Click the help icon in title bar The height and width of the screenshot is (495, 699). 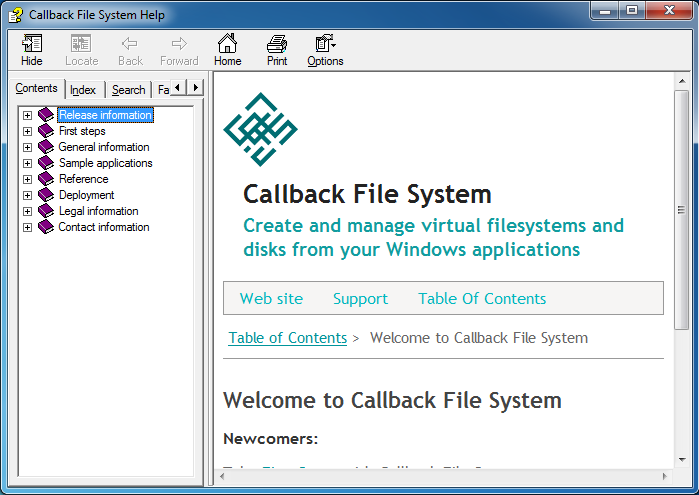[16, 15]
